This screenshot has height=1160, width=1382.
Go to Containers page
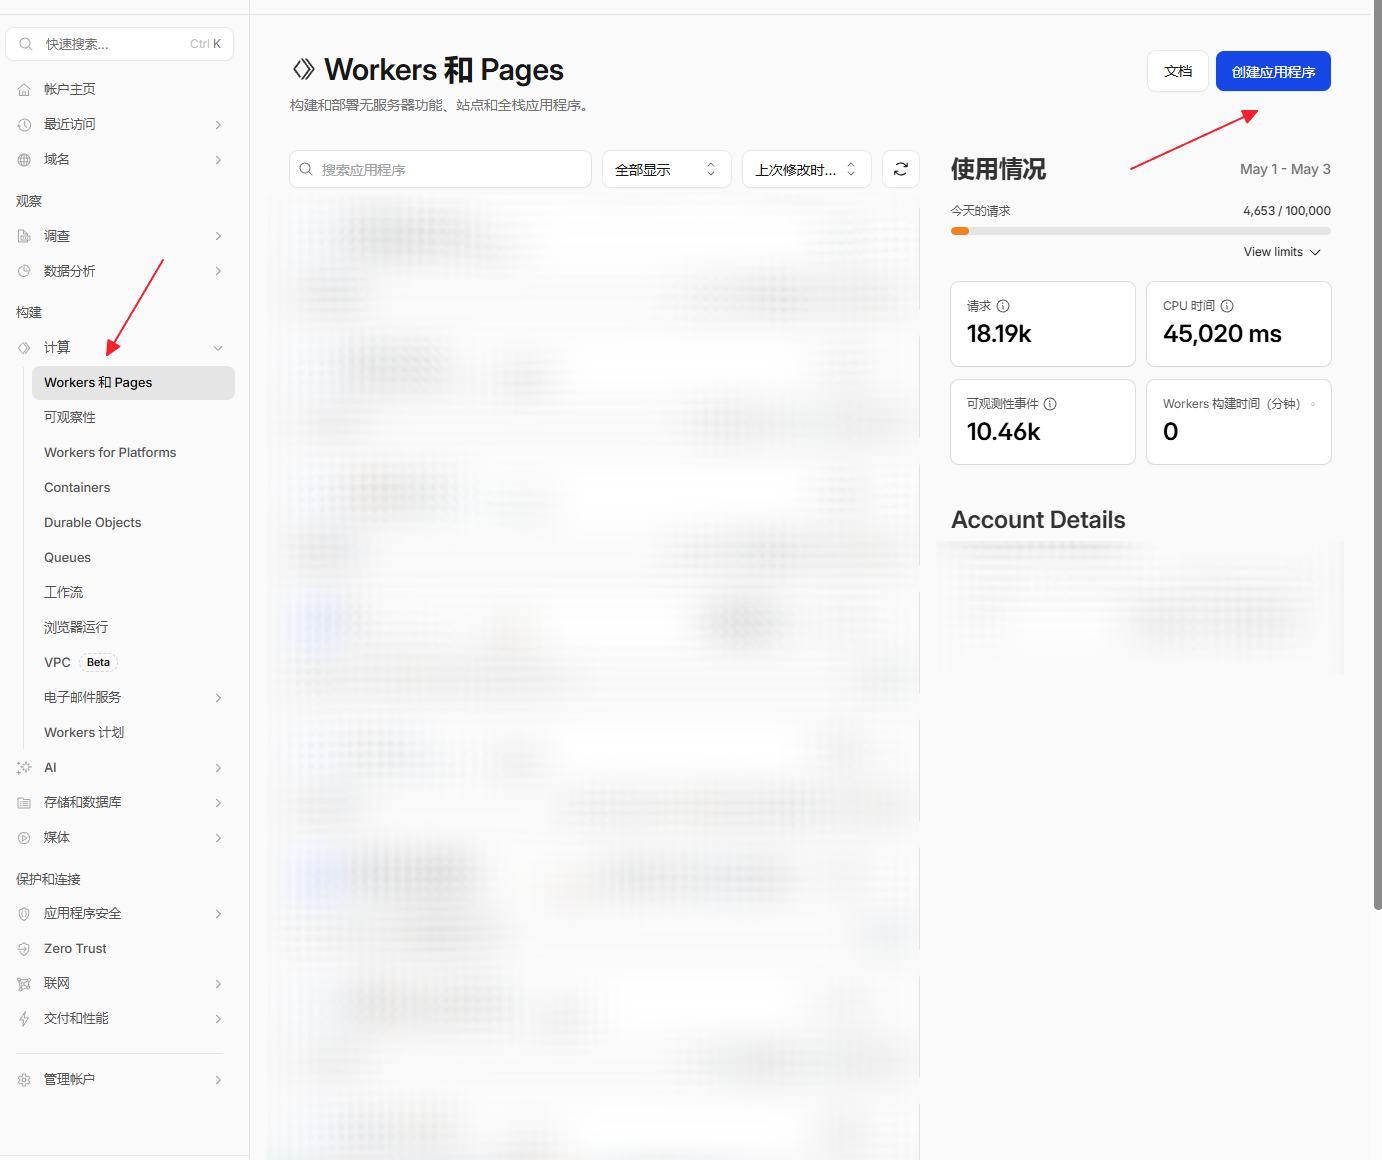(x=77, y=488)
